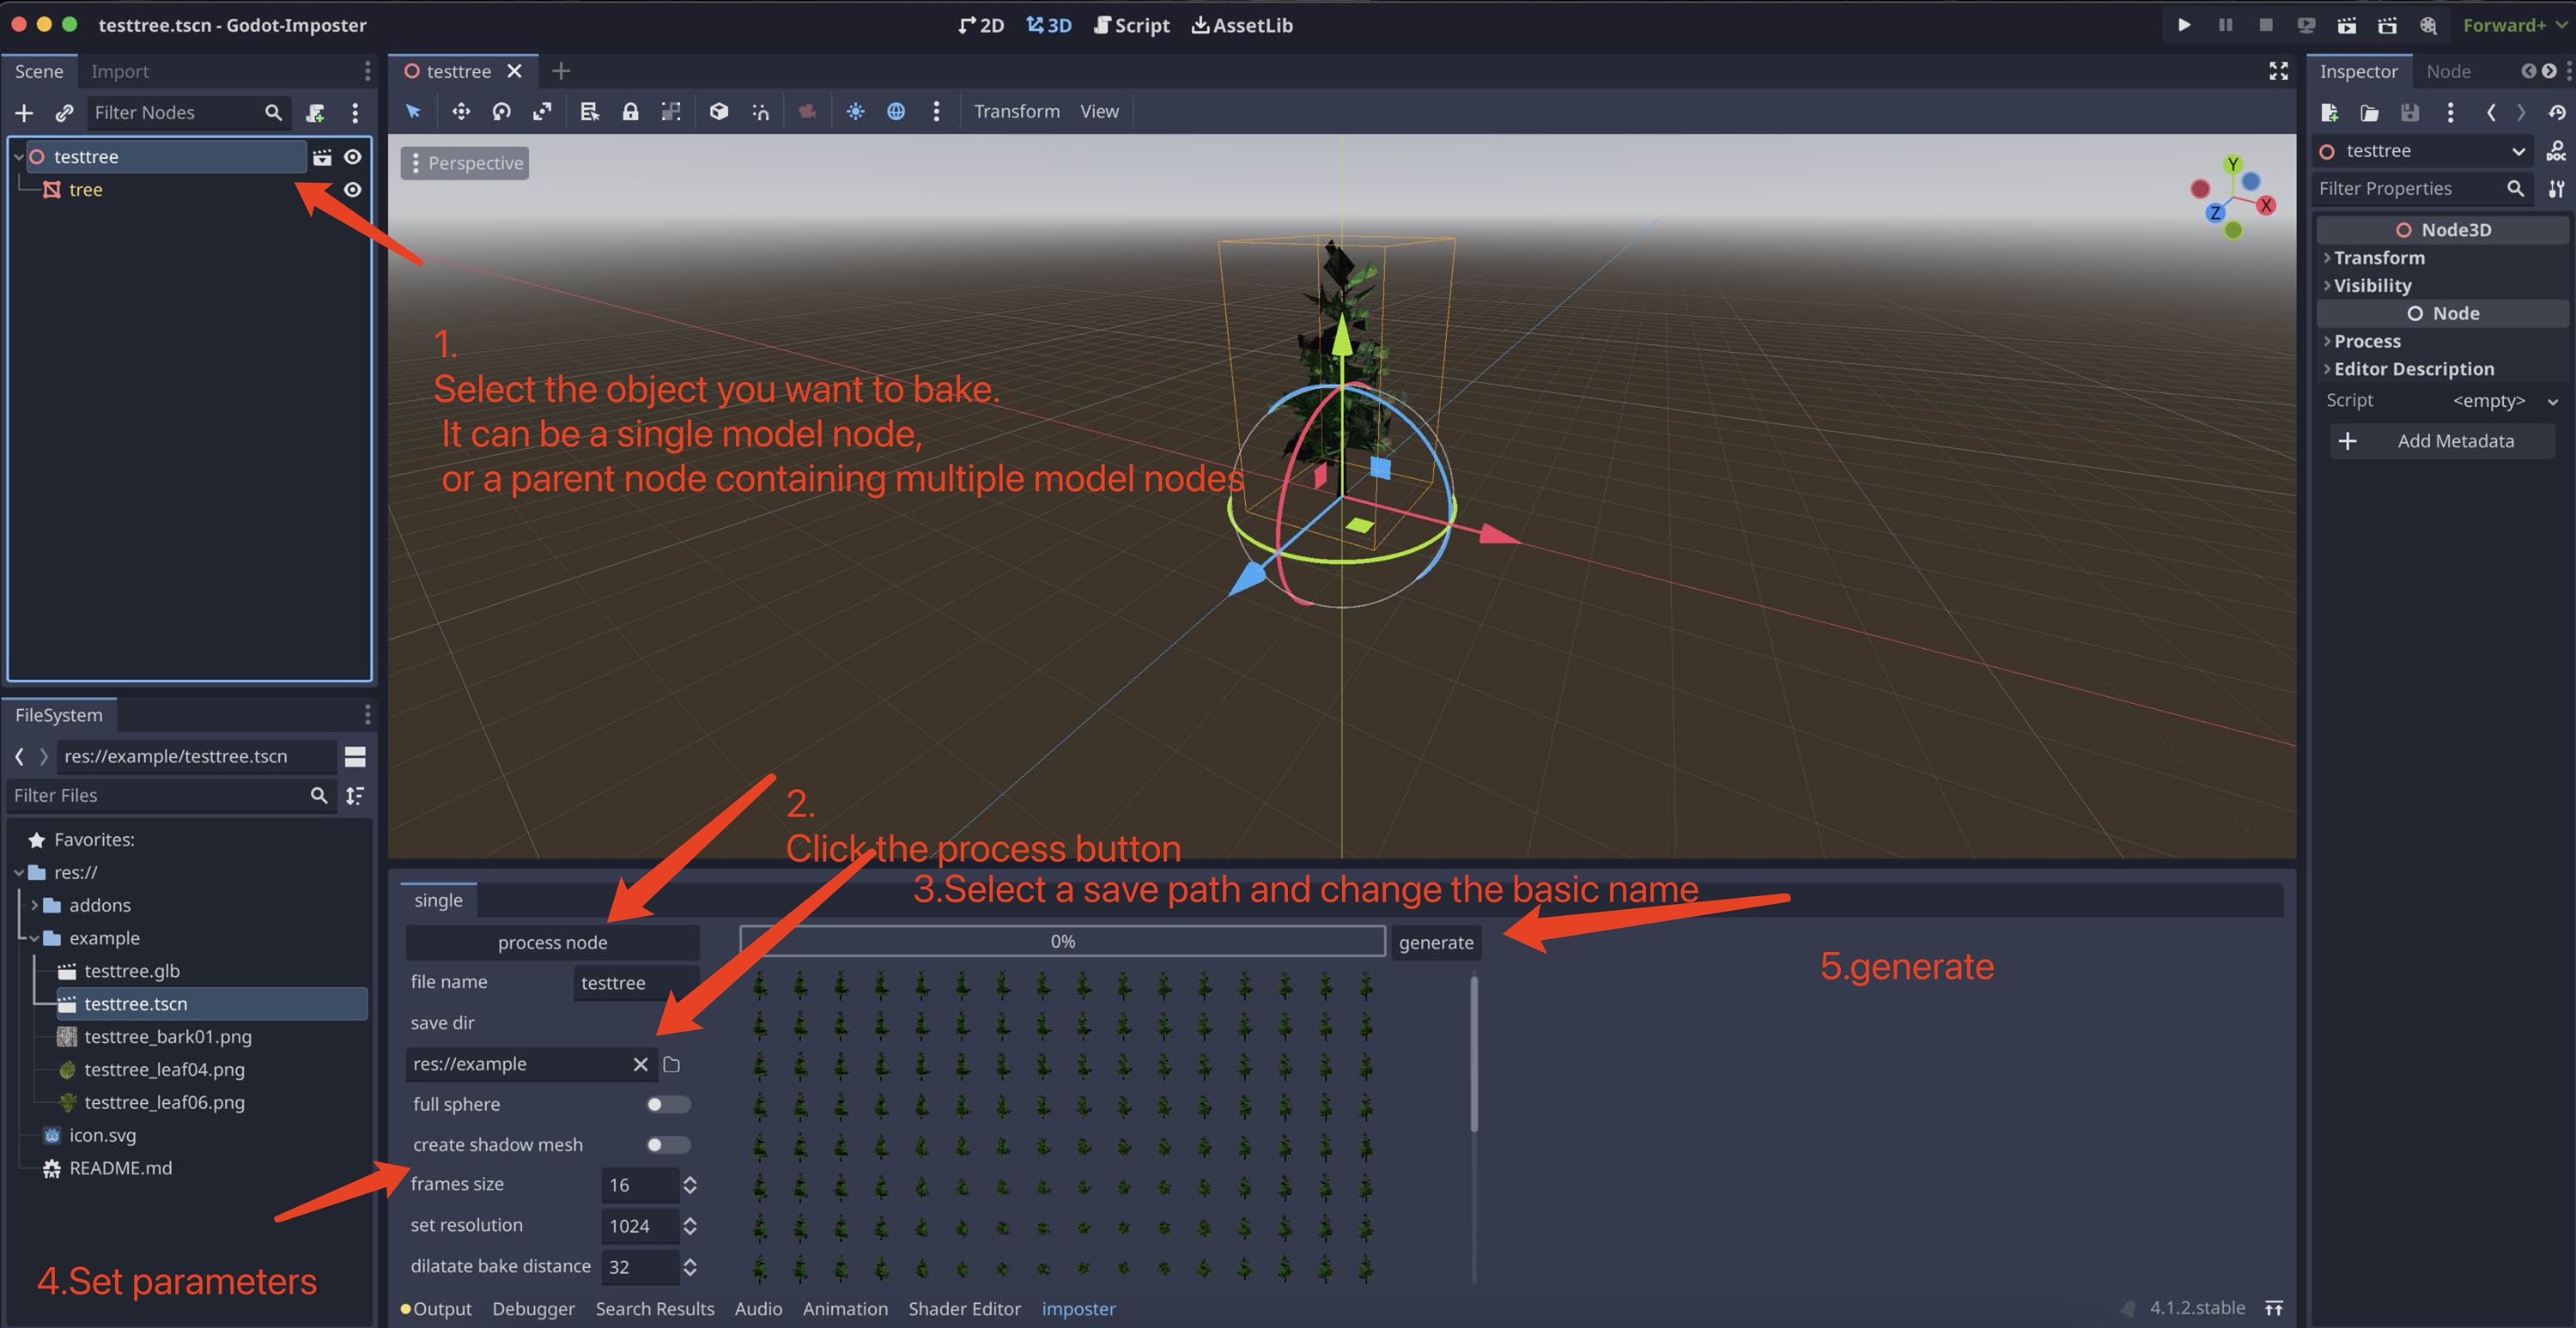Activate the Rotate mode tool

click(501, 112)
